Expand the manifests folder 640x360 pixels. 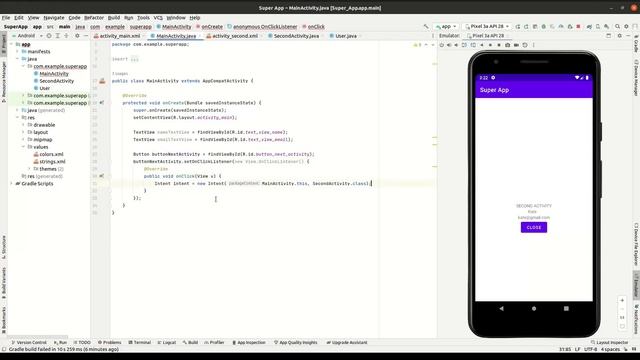(18, 51)
